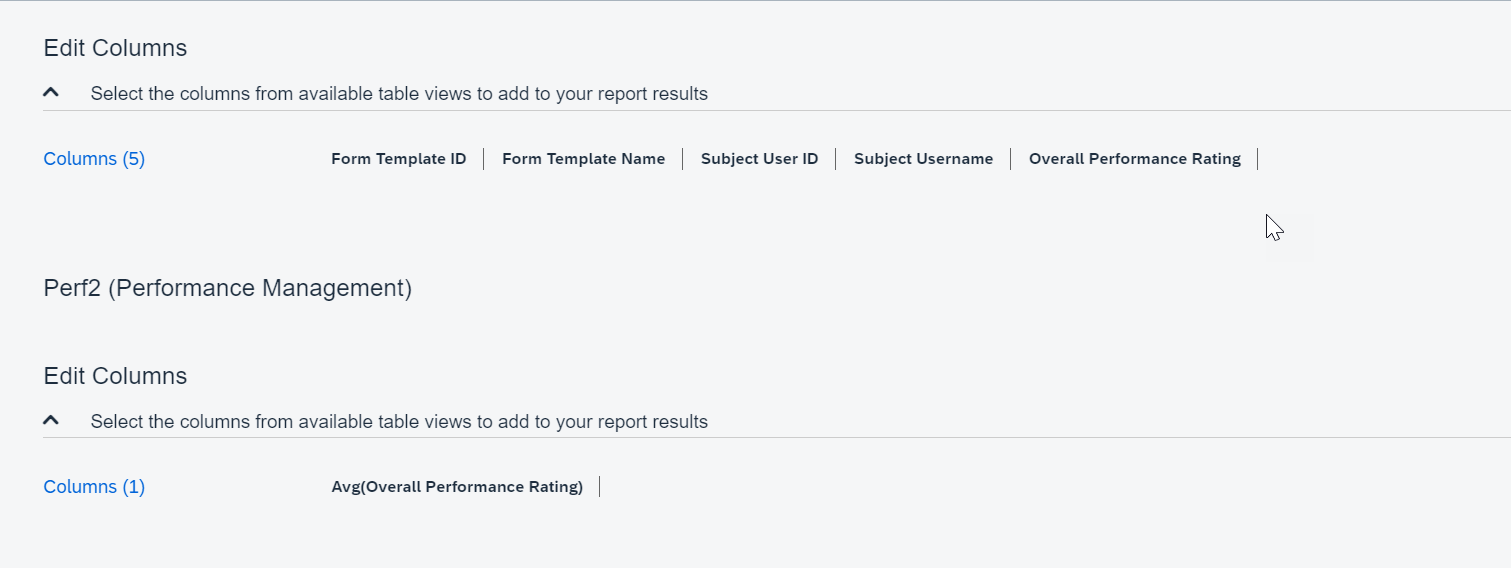Click the Avg(Overall Performance Rating) column

(x=457, y=487)
